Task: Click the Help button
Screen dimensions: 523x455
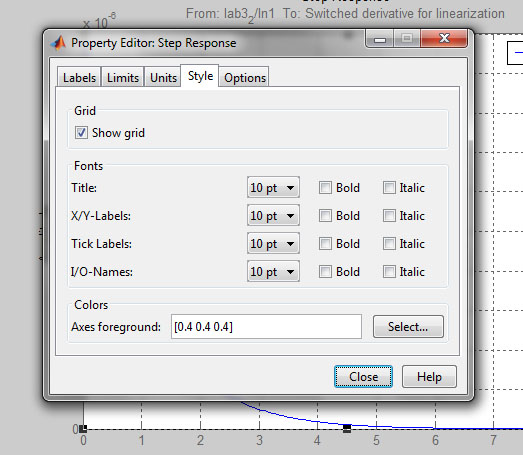Action: point(429,377)
